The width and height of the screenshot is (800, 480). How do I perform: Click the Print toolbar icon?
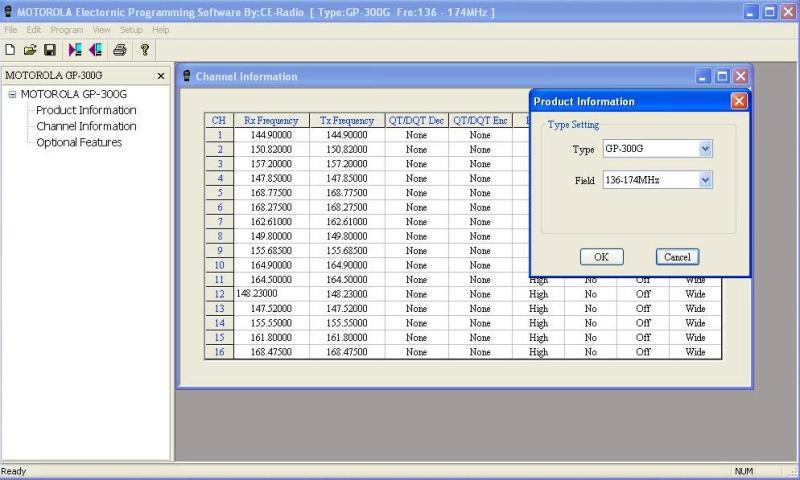pos(120,49)
